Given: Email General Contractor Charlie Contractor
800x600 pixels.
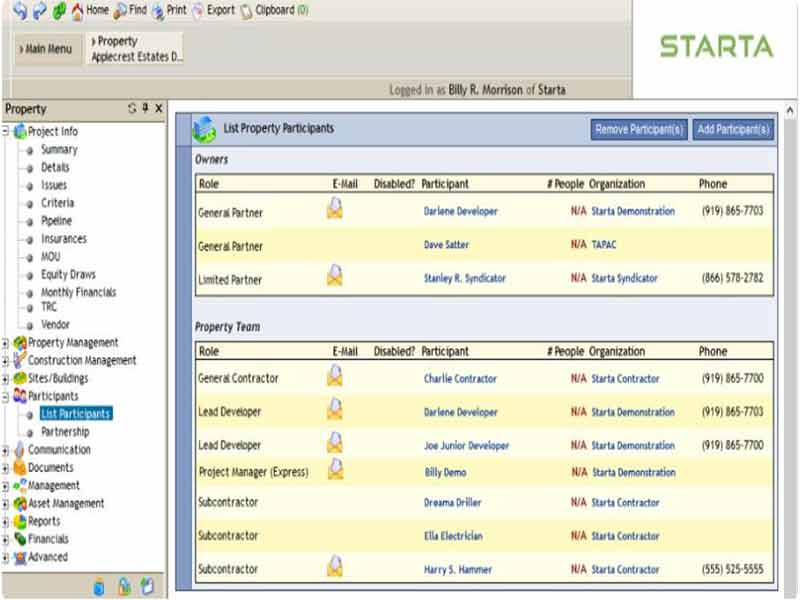Looking at the screenshot, I should point(335,376).
